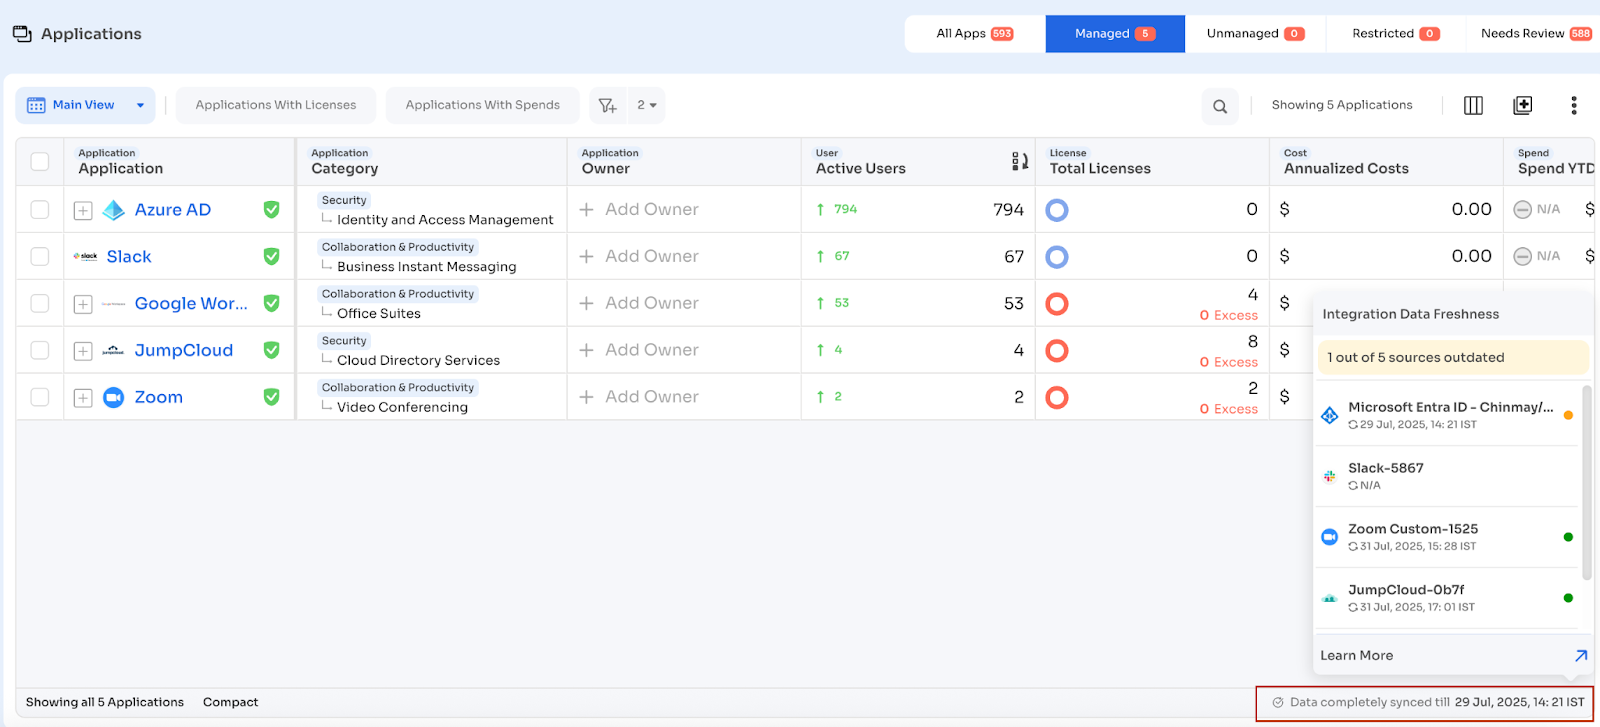The width and height of the screenshot is (1600, 727).
Task: Click JumpCloud green verified shield
Action: [x=271, y=350]
